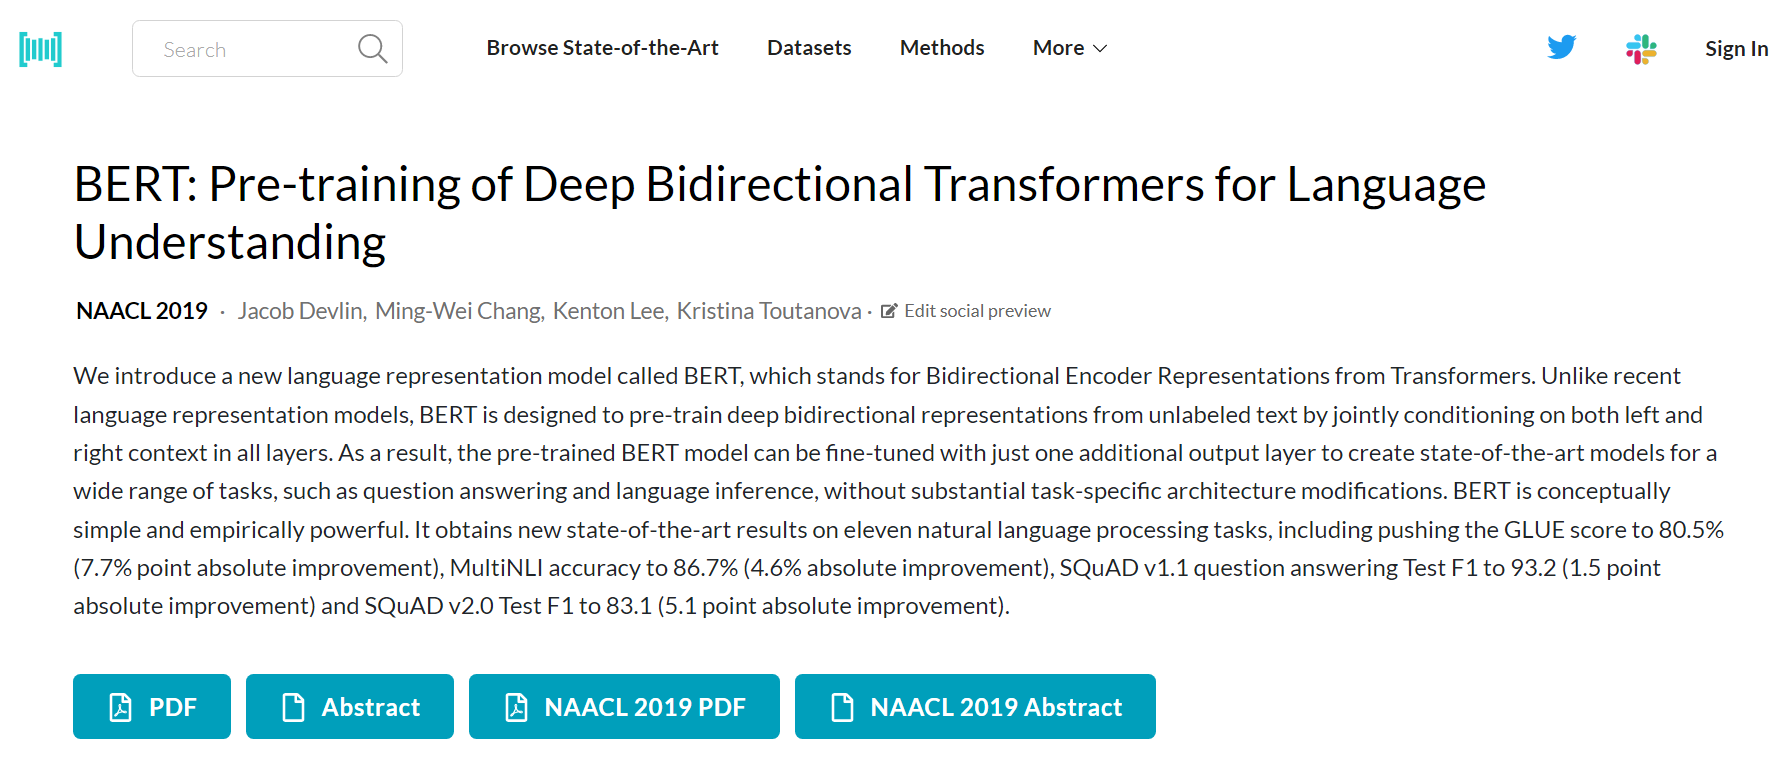Image resolution: width=1787 pixels, height=758 pixels.
Task: Open the Slack icon link
Action: click(x=1641, y=49)
